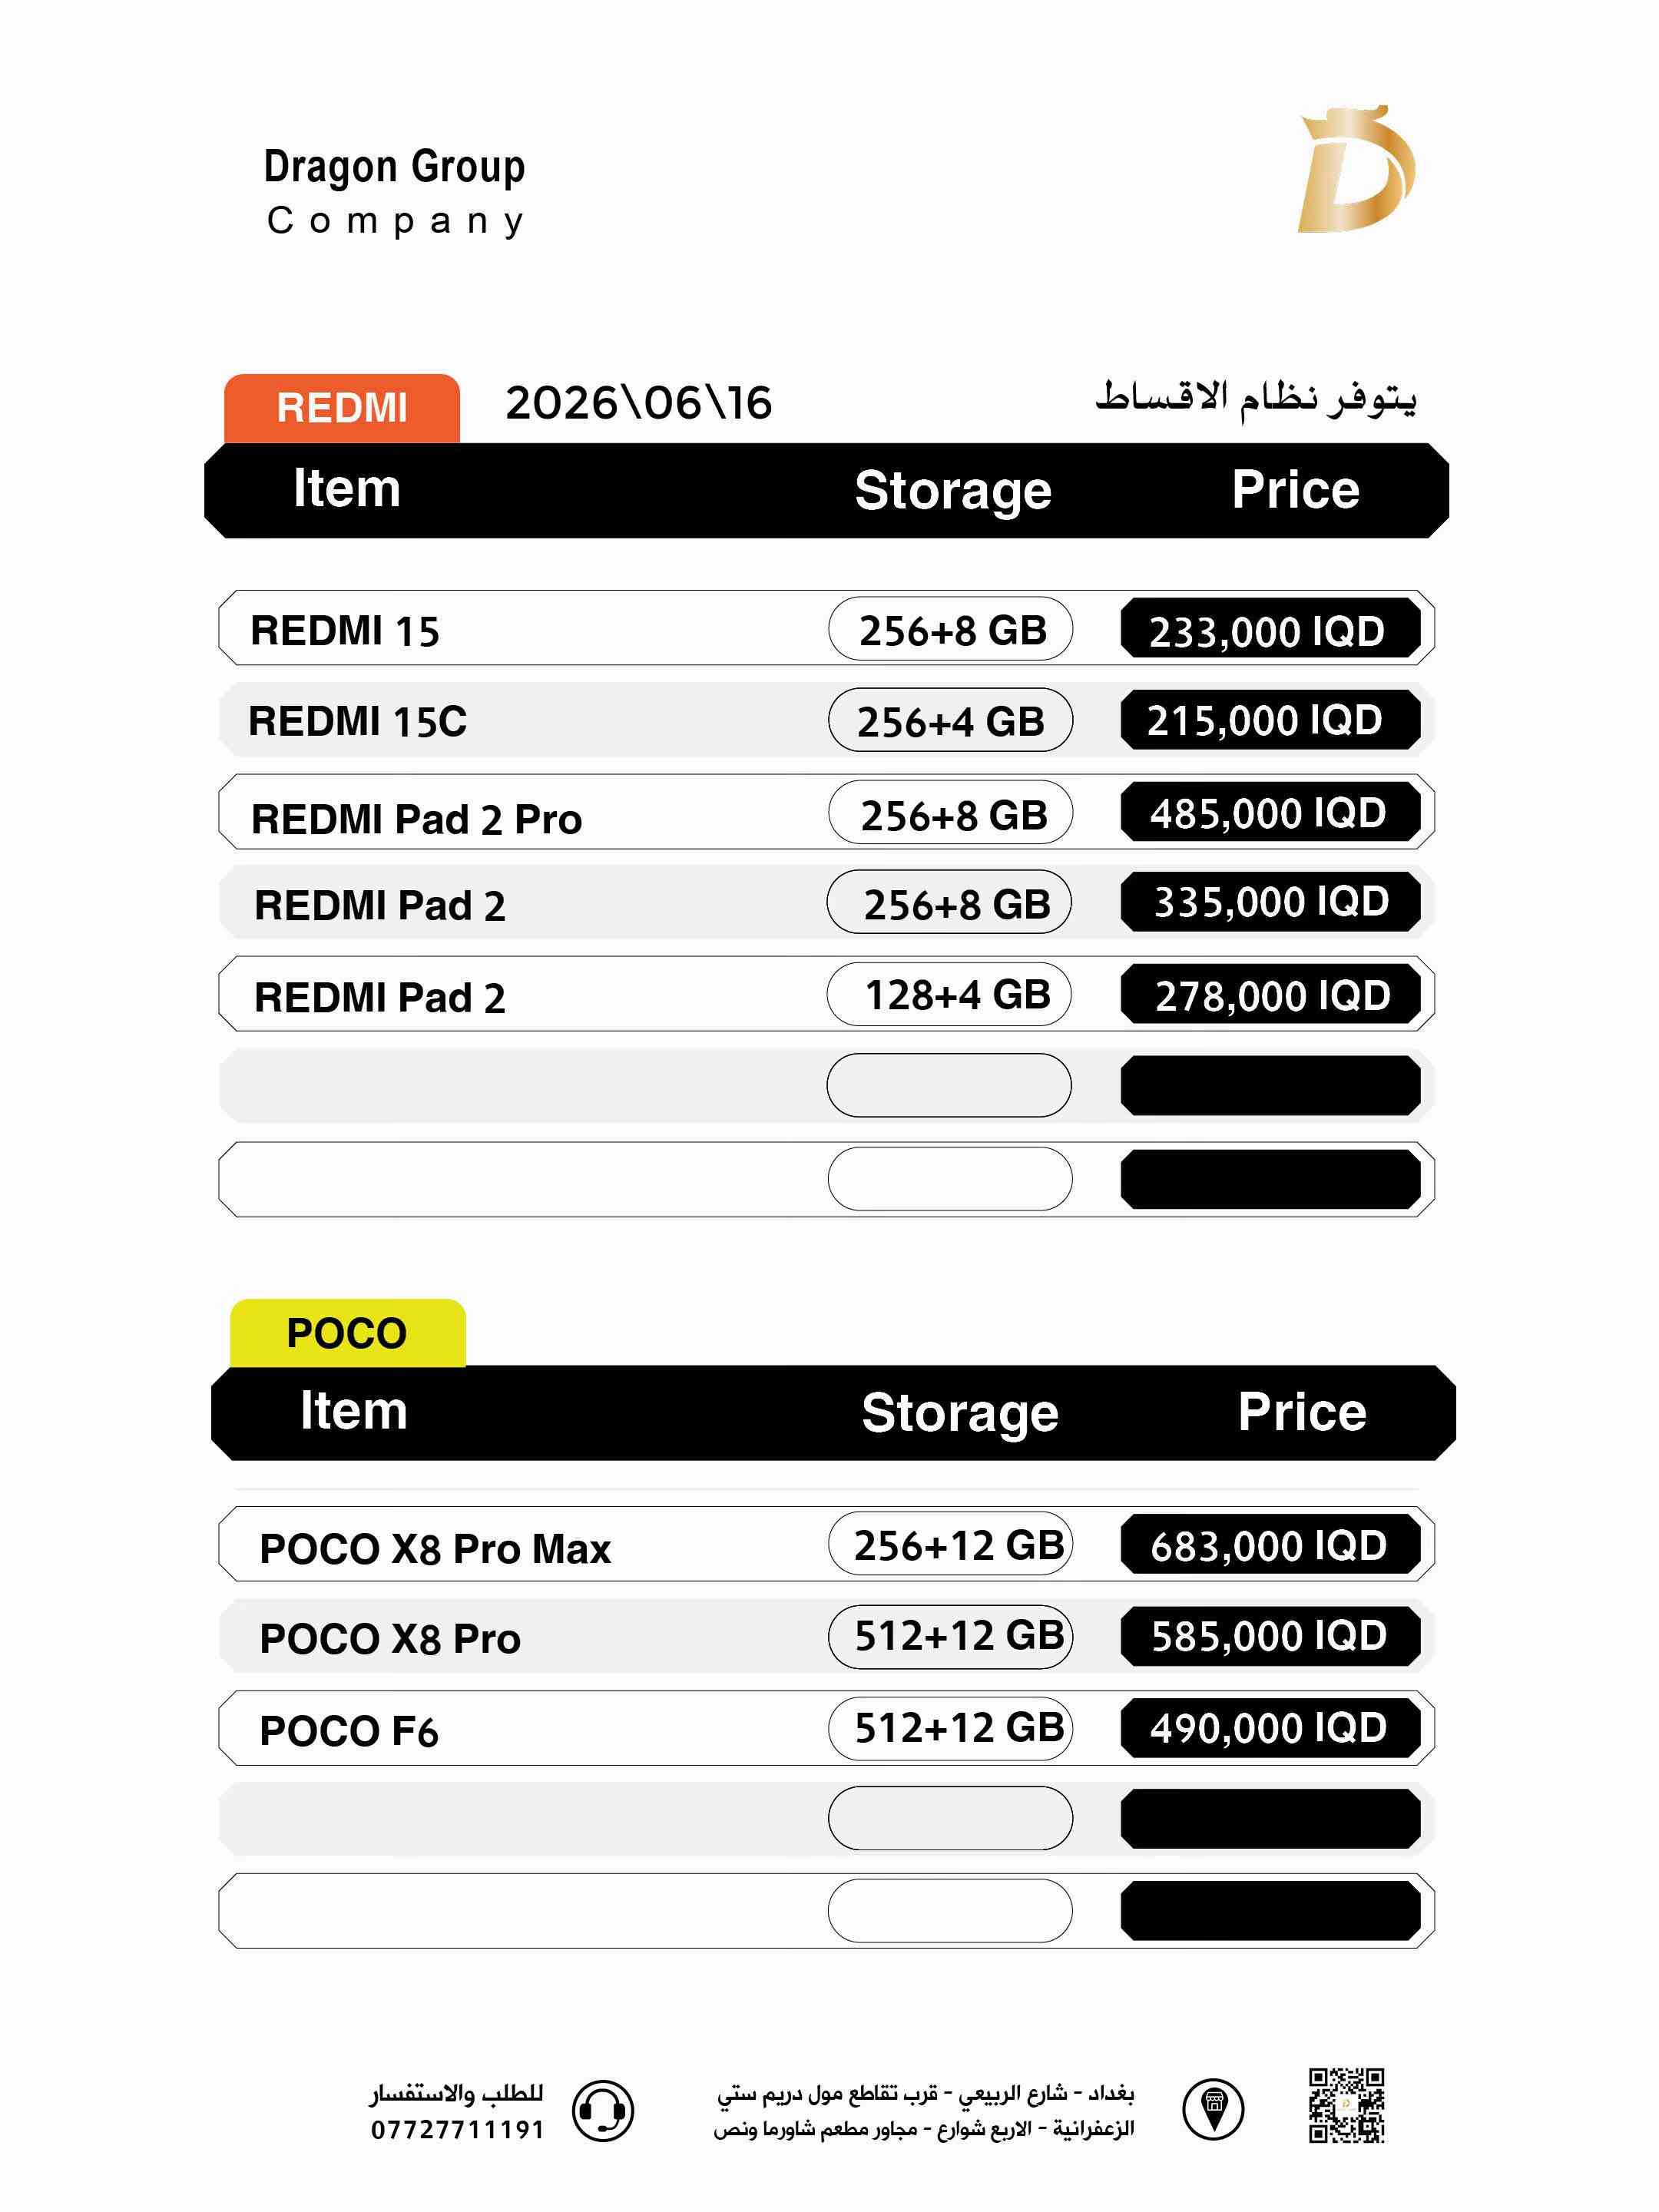Click the Arabic installment notice text
This screenshot has height=2212, width=1659.
point(1255,399)
